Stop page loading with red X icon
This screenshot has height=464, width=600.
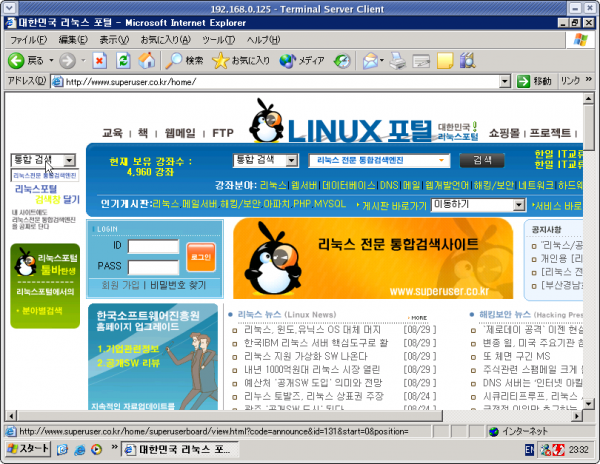tap(99, 61)
